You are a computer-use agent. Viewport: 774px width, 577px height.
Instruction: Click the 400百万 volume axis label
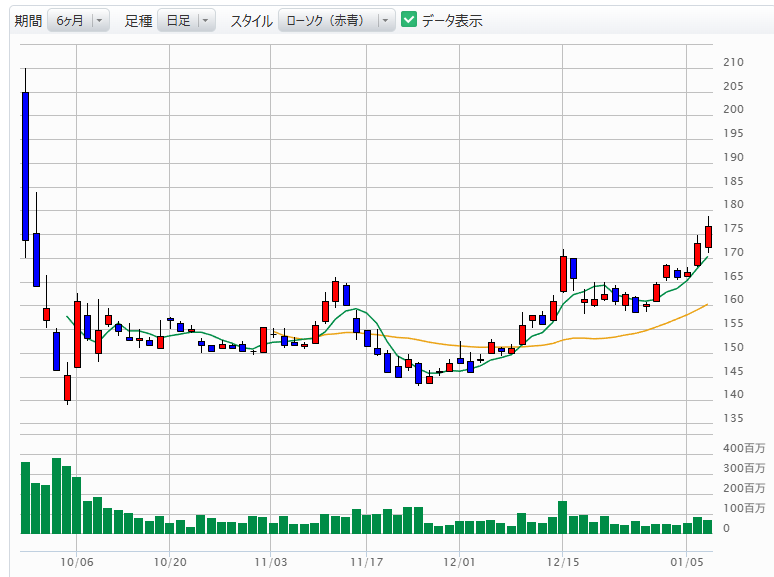coord(742,448)
